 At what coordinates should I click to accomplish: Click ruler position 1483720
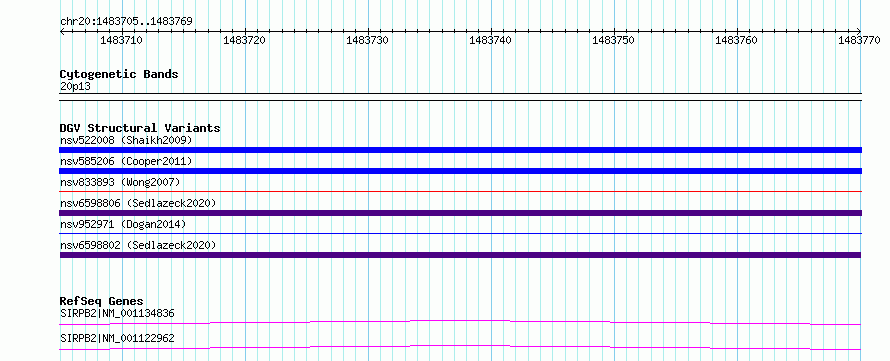pos(245,40)
